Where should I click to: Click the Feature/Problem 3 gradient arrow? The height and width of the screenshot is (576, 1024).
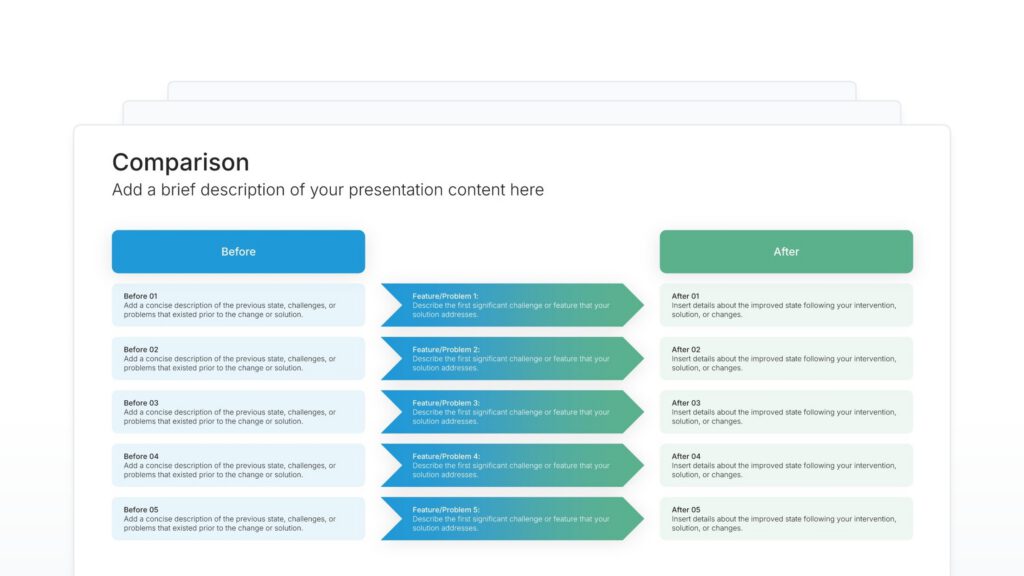[511, 412]
